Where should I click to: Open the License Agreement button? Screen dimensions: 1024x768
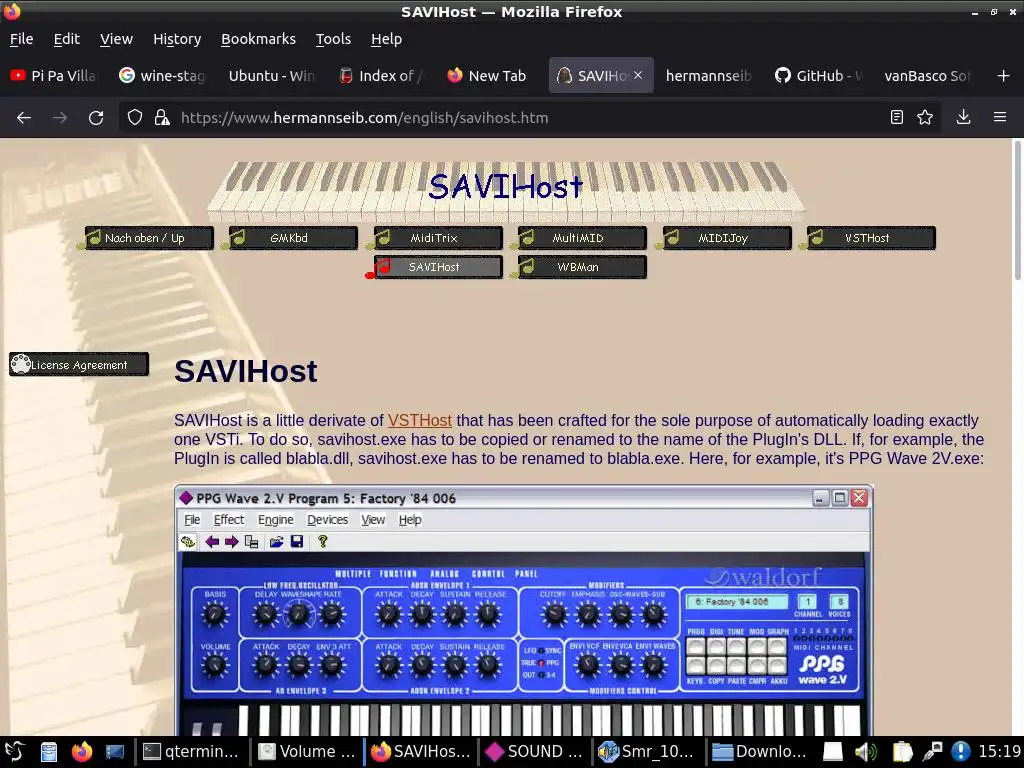point(79,364)
